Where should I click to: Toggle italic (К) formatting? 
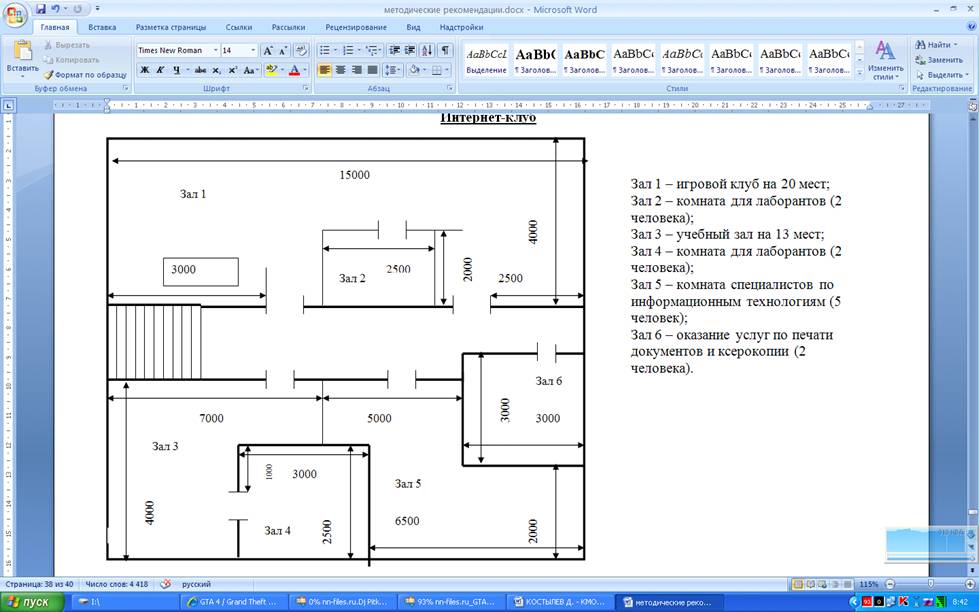pyautogui.click(x=160, y=70)
